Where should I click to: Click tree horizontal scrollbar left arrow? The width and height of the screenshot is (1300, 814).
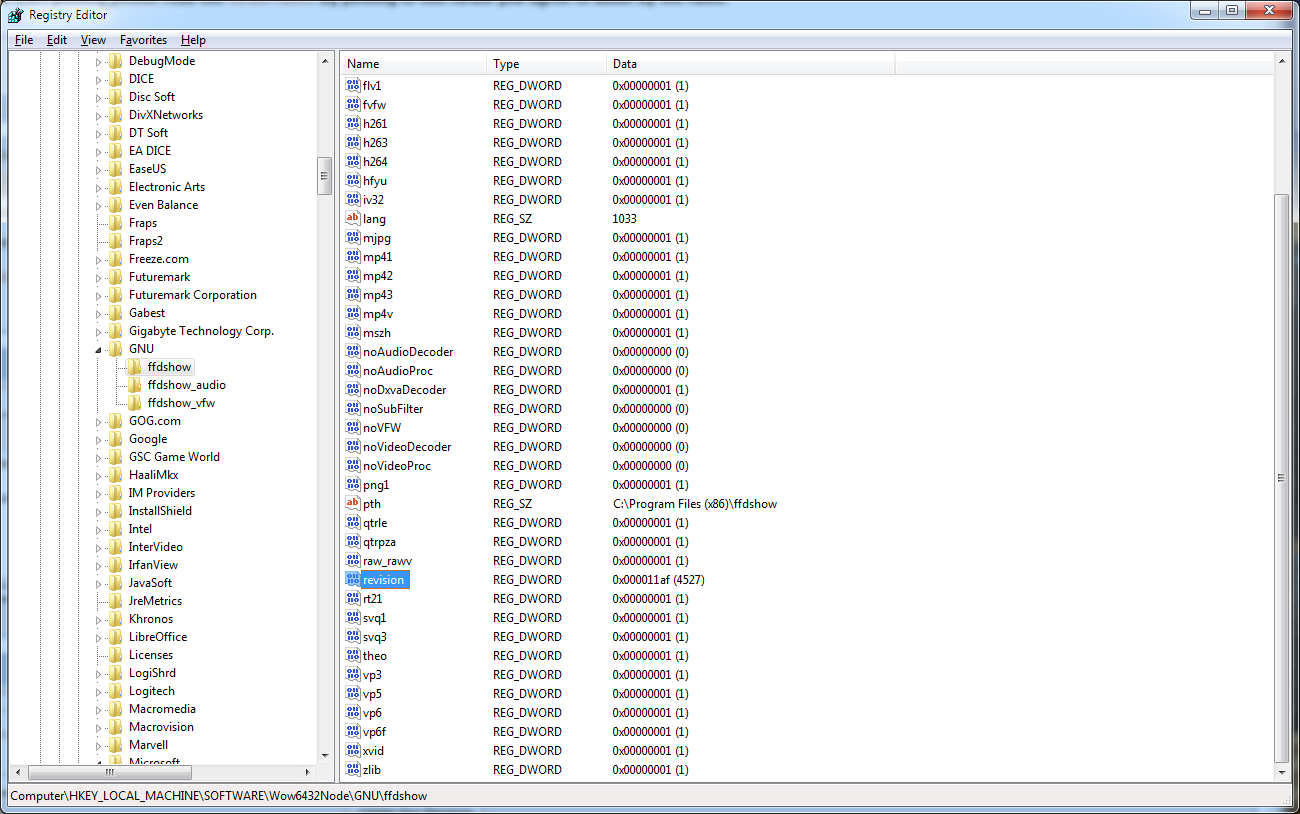17,773
